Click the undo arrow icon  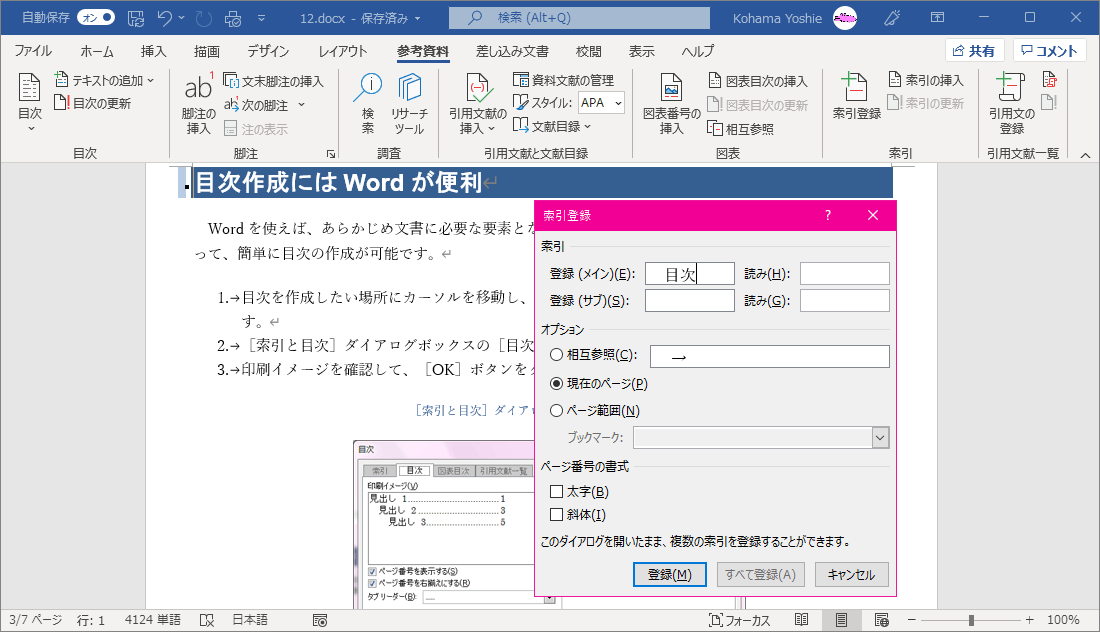(165, 18)
